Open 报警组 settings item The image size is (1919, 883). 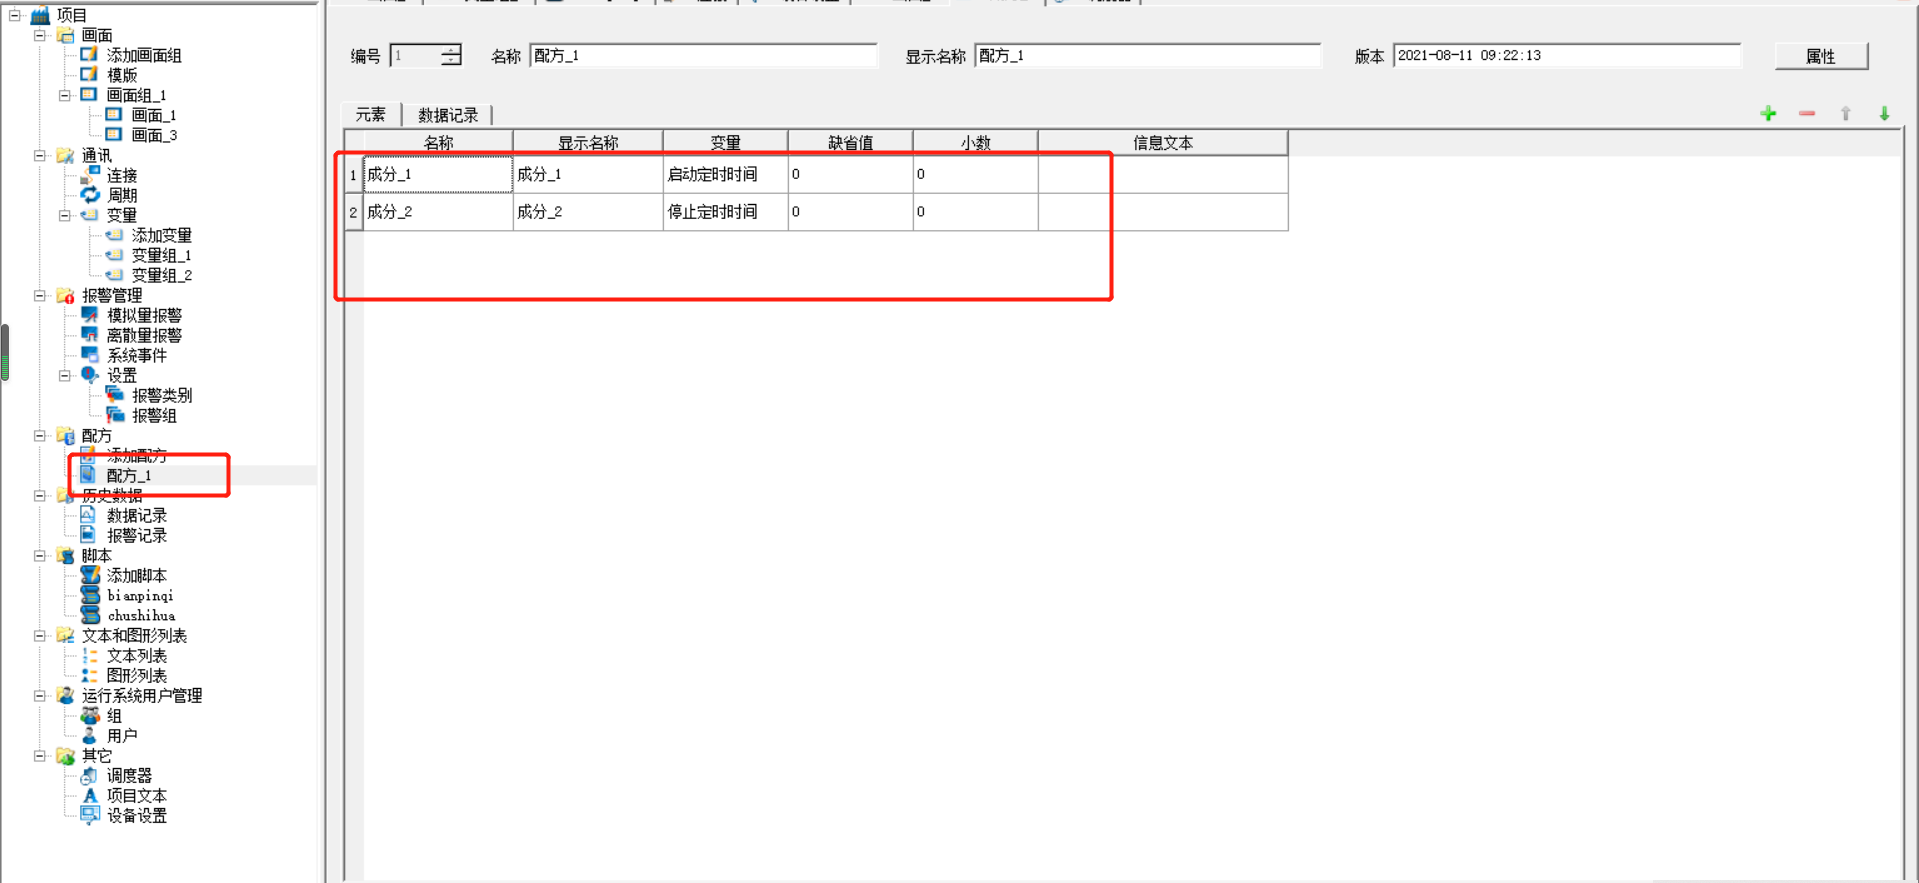click(x=154, y=415)
